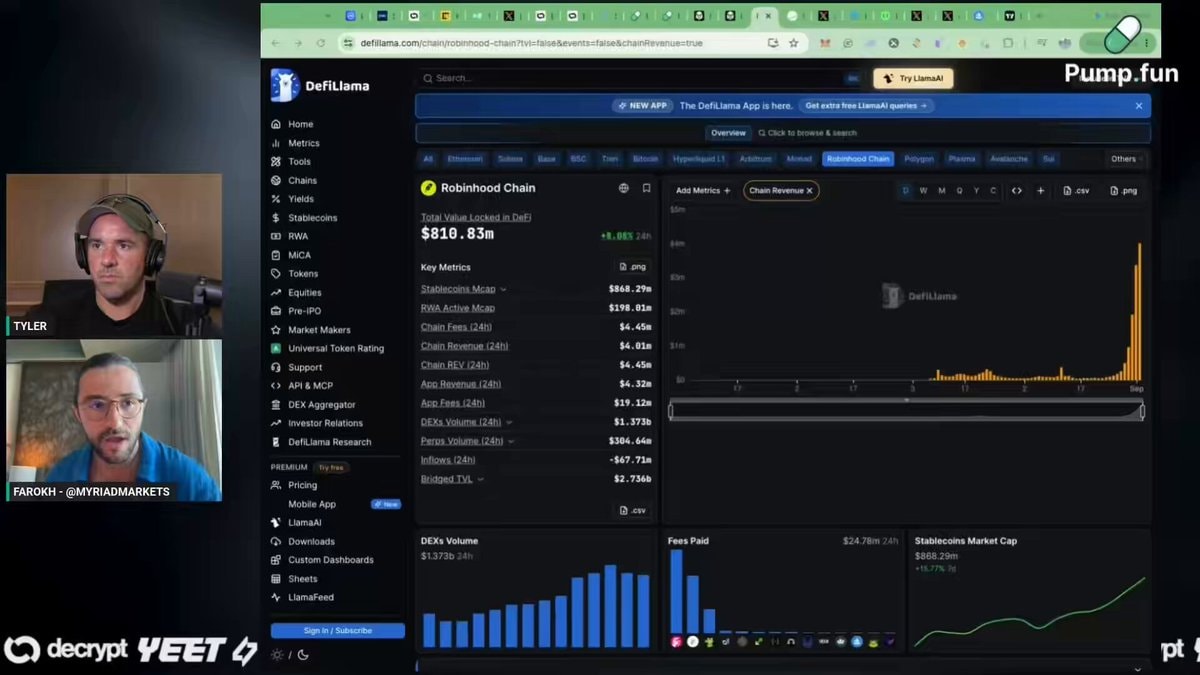The image size is (1200, 675).
Task: Download Key Metrics as .csv
Action: point(632,510)
